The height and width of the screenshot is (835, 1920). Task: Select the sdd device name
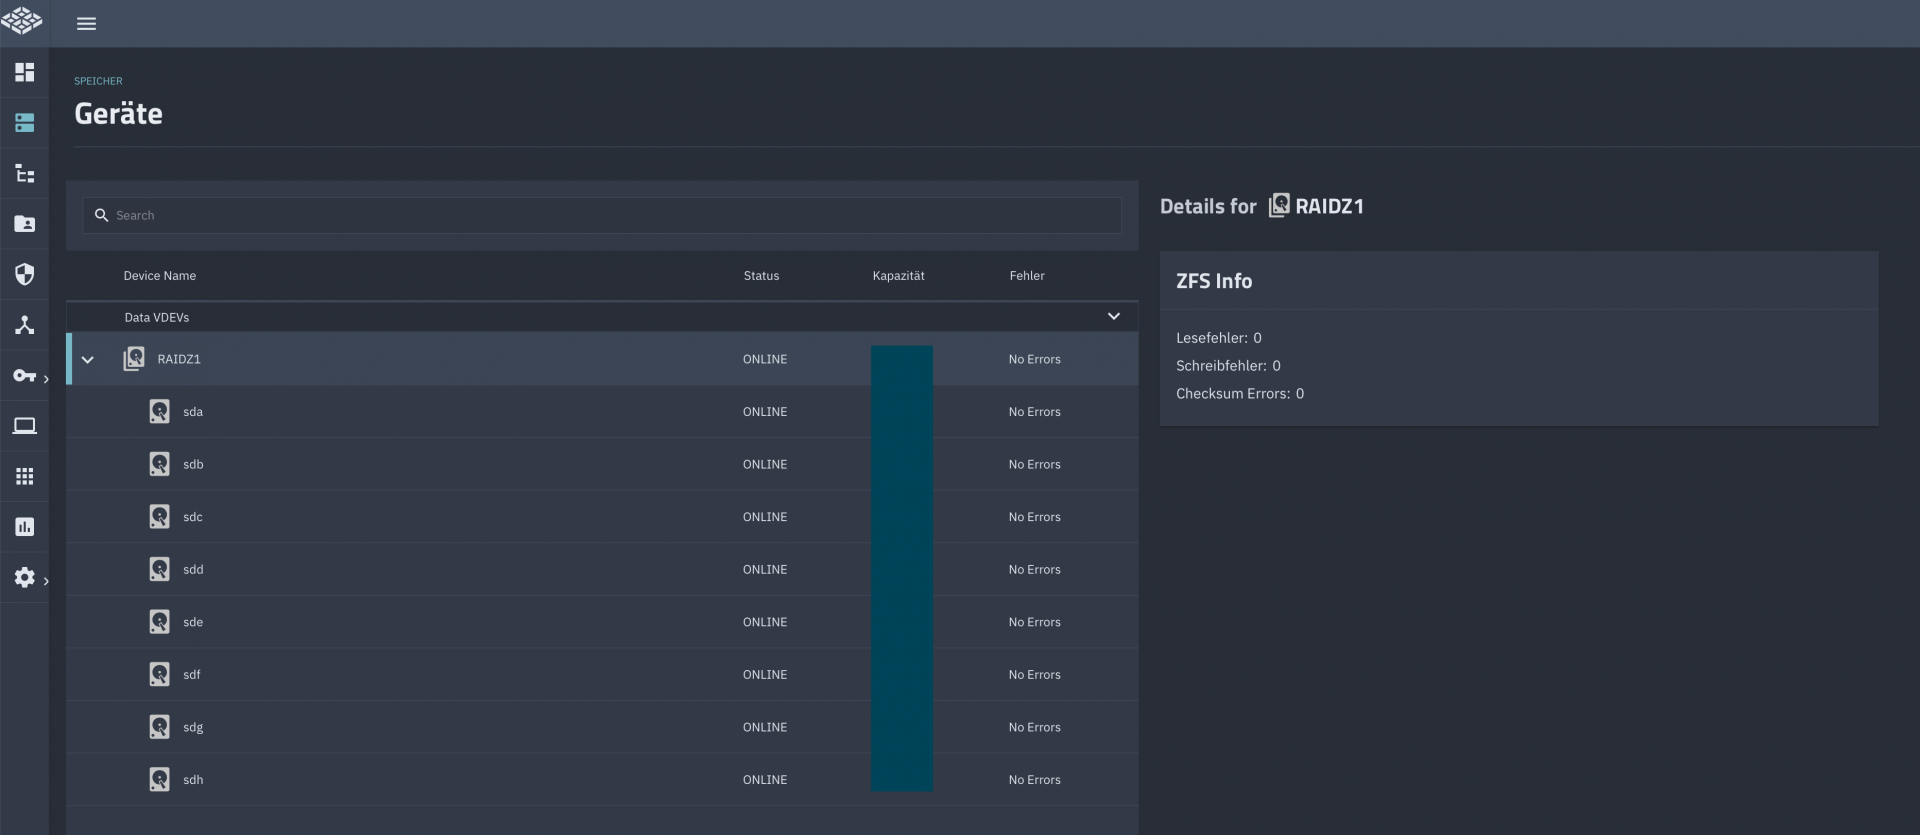[x=193, y=569]
